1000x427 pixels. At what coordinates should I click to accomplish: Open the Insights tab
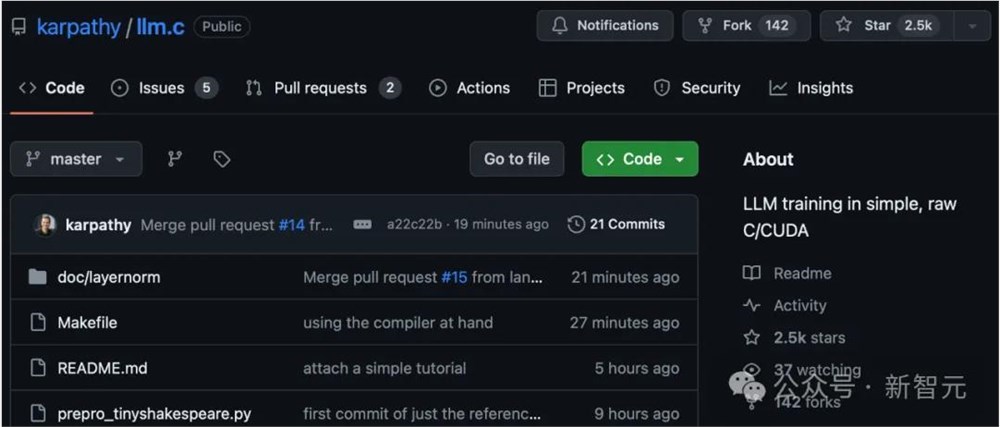point(811,88)
